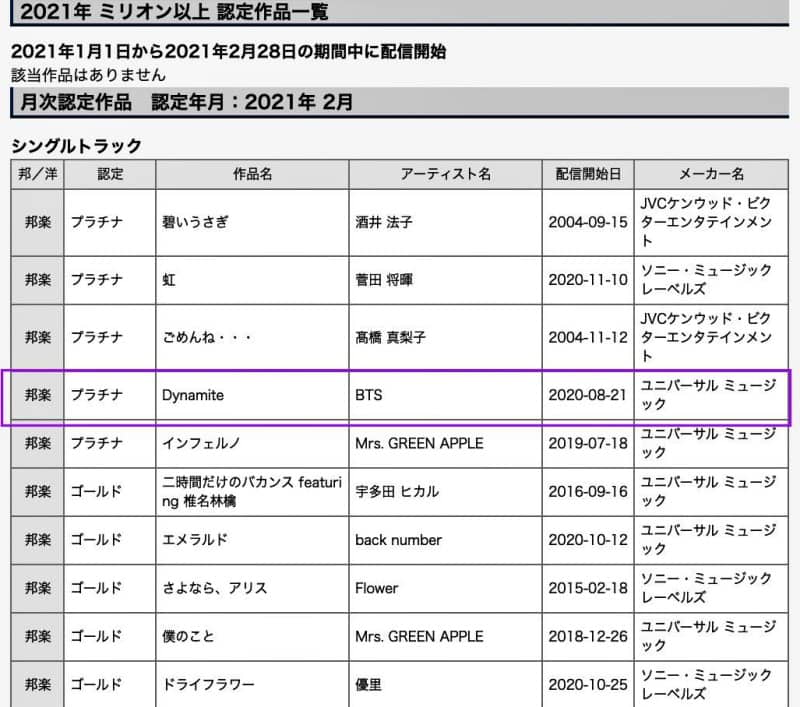Click the シングルトラック section heading
Viewport: 800px width, 707px height.
76,146
